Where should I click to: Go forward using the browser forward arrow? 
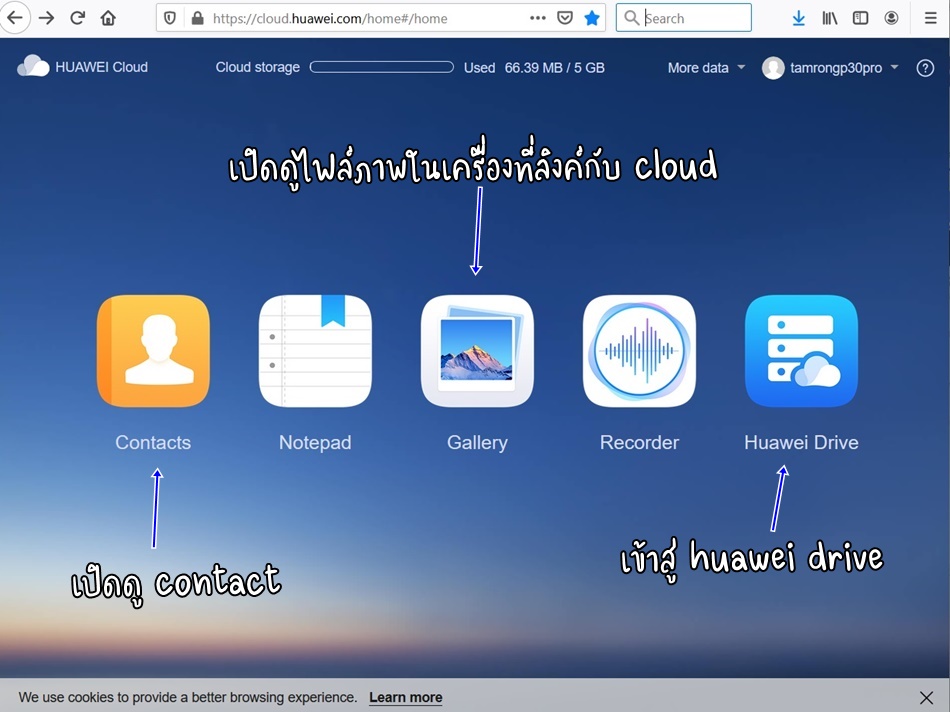47,18
